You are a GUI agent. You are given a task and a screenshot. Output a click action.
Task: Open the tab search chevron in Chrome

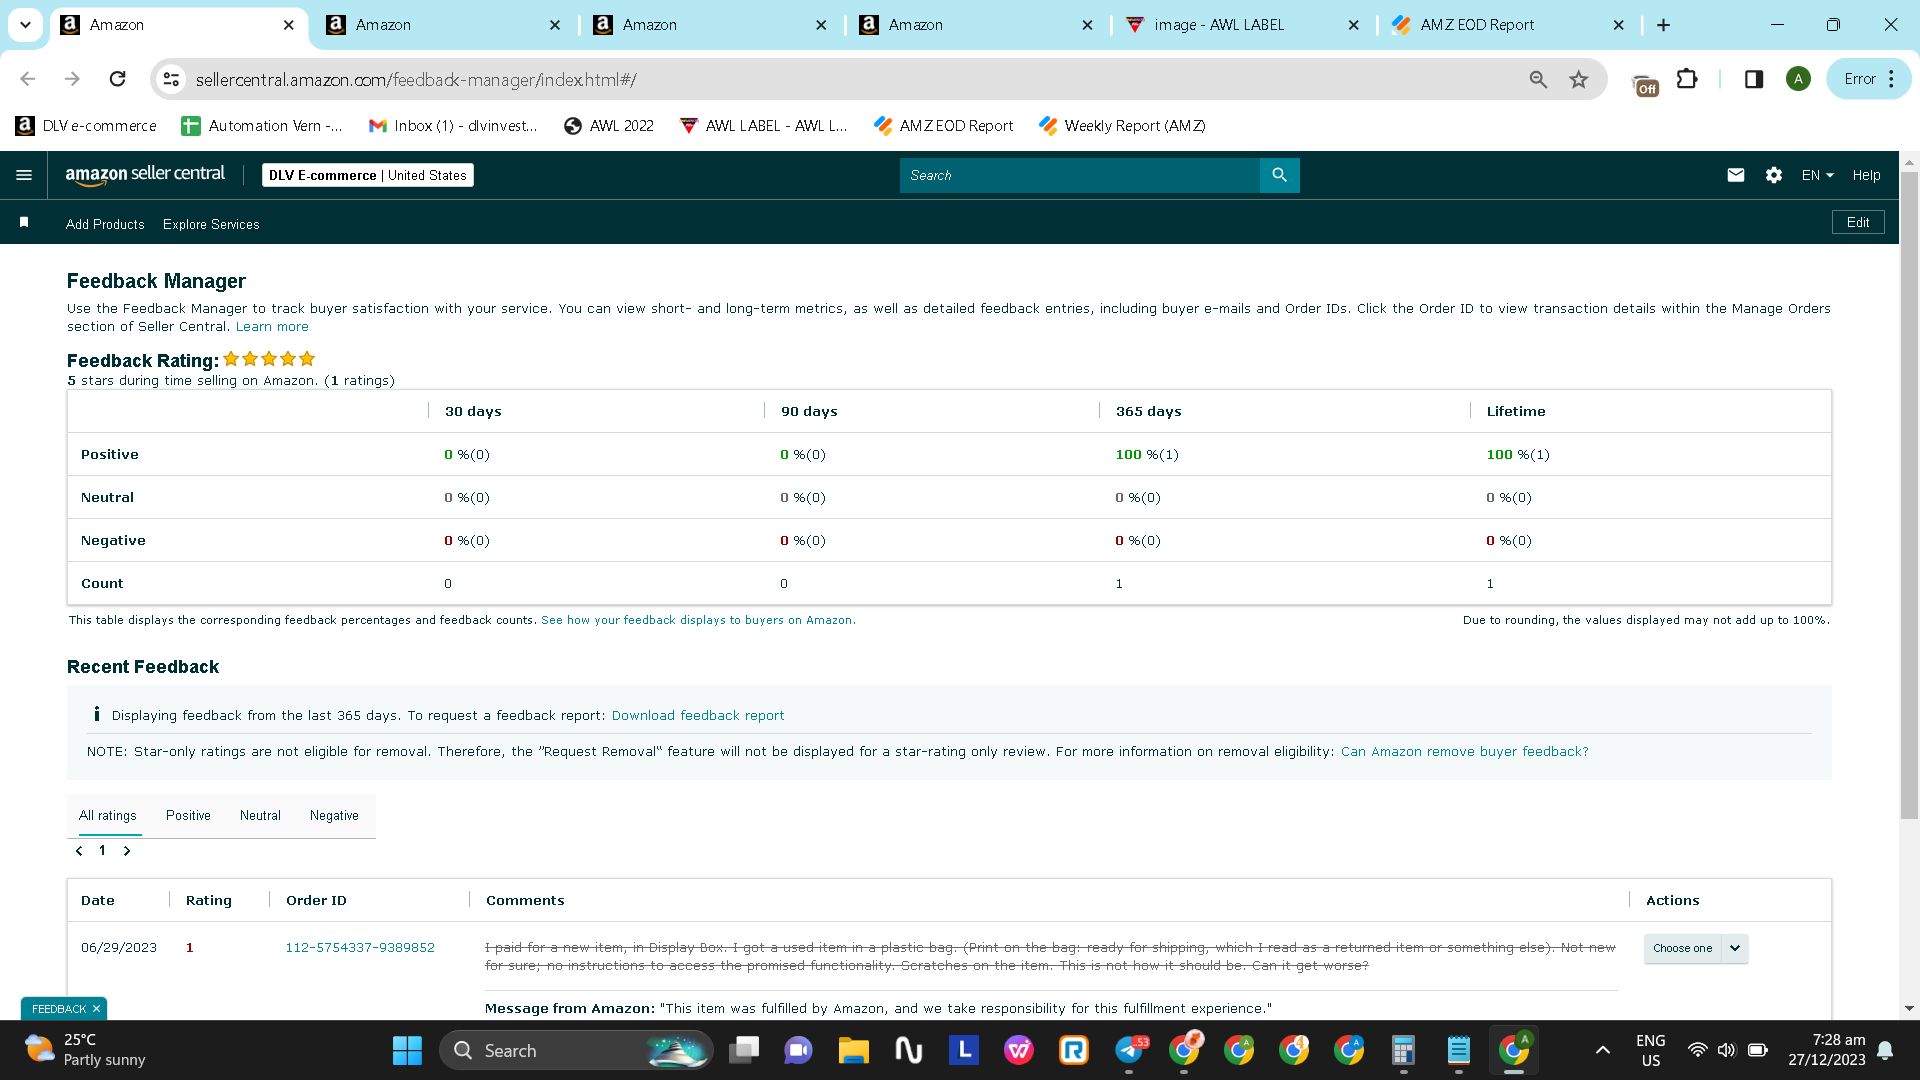[25, 25]
